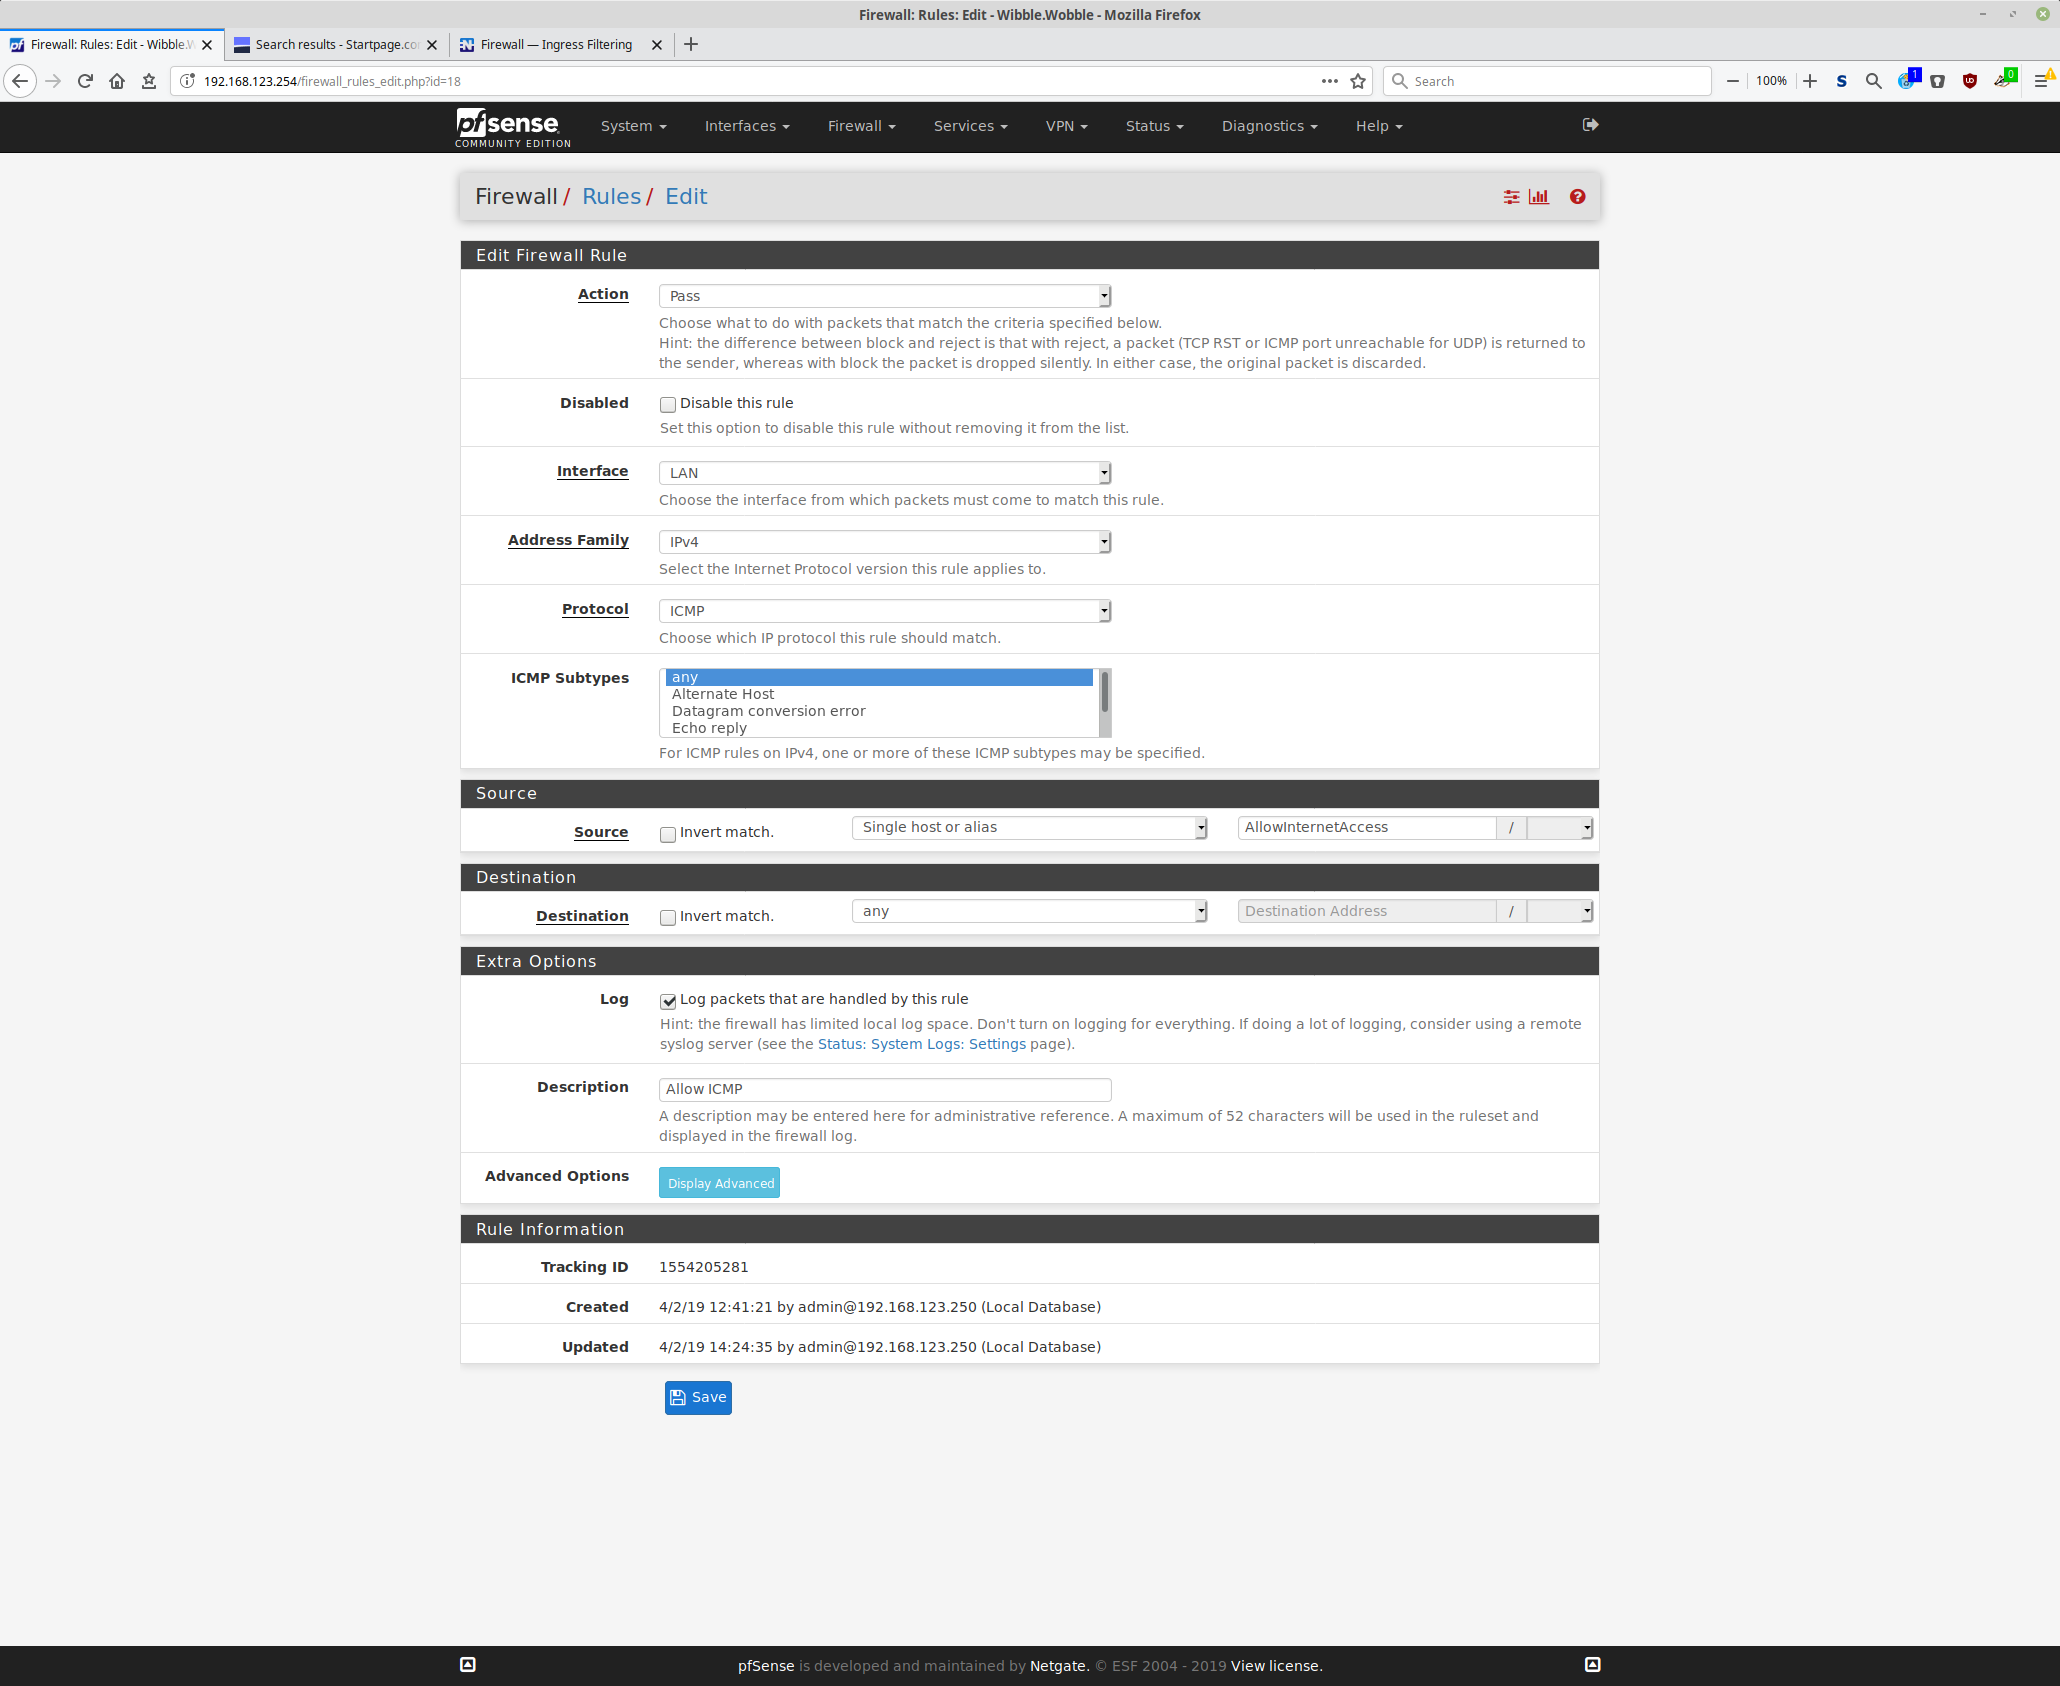Click the Display Advanced button
Viewport: 2060px width, 1686px height.
tap(719, 1183)
